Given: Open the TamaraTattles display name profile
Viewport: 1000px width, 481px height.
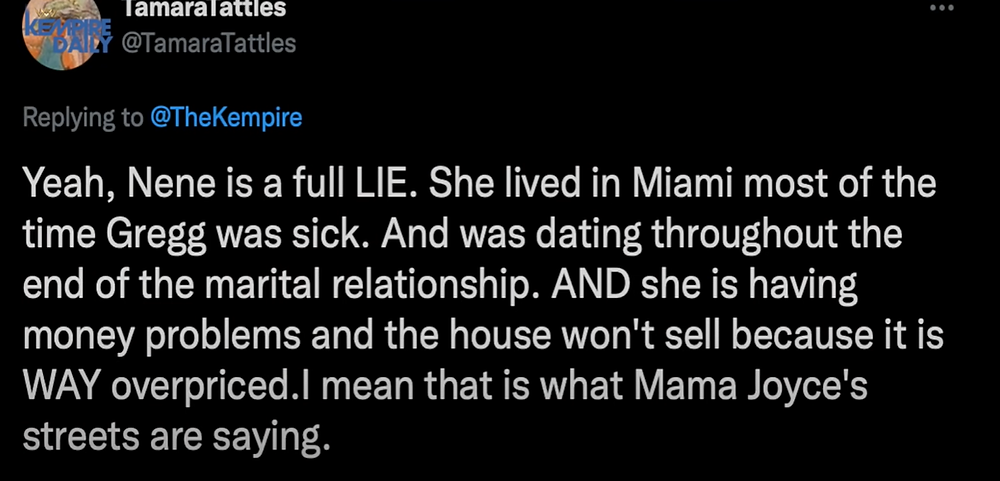Looking at the screenshot, I should pos(203,9).
